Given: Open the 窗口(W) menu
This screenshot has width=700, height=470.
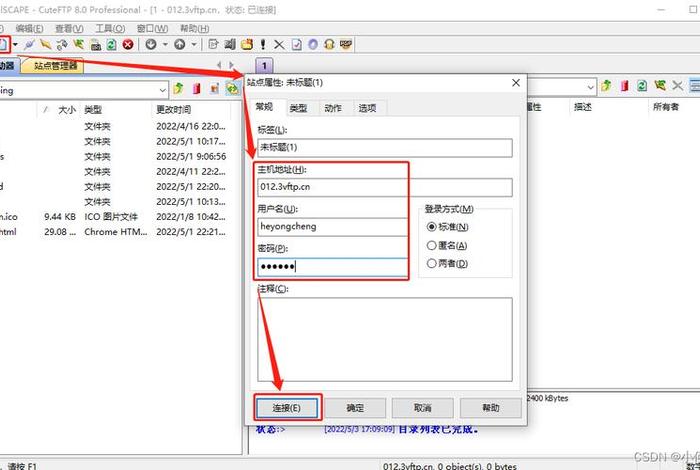Looking at the screenshot, I should [x=152, y=29].
